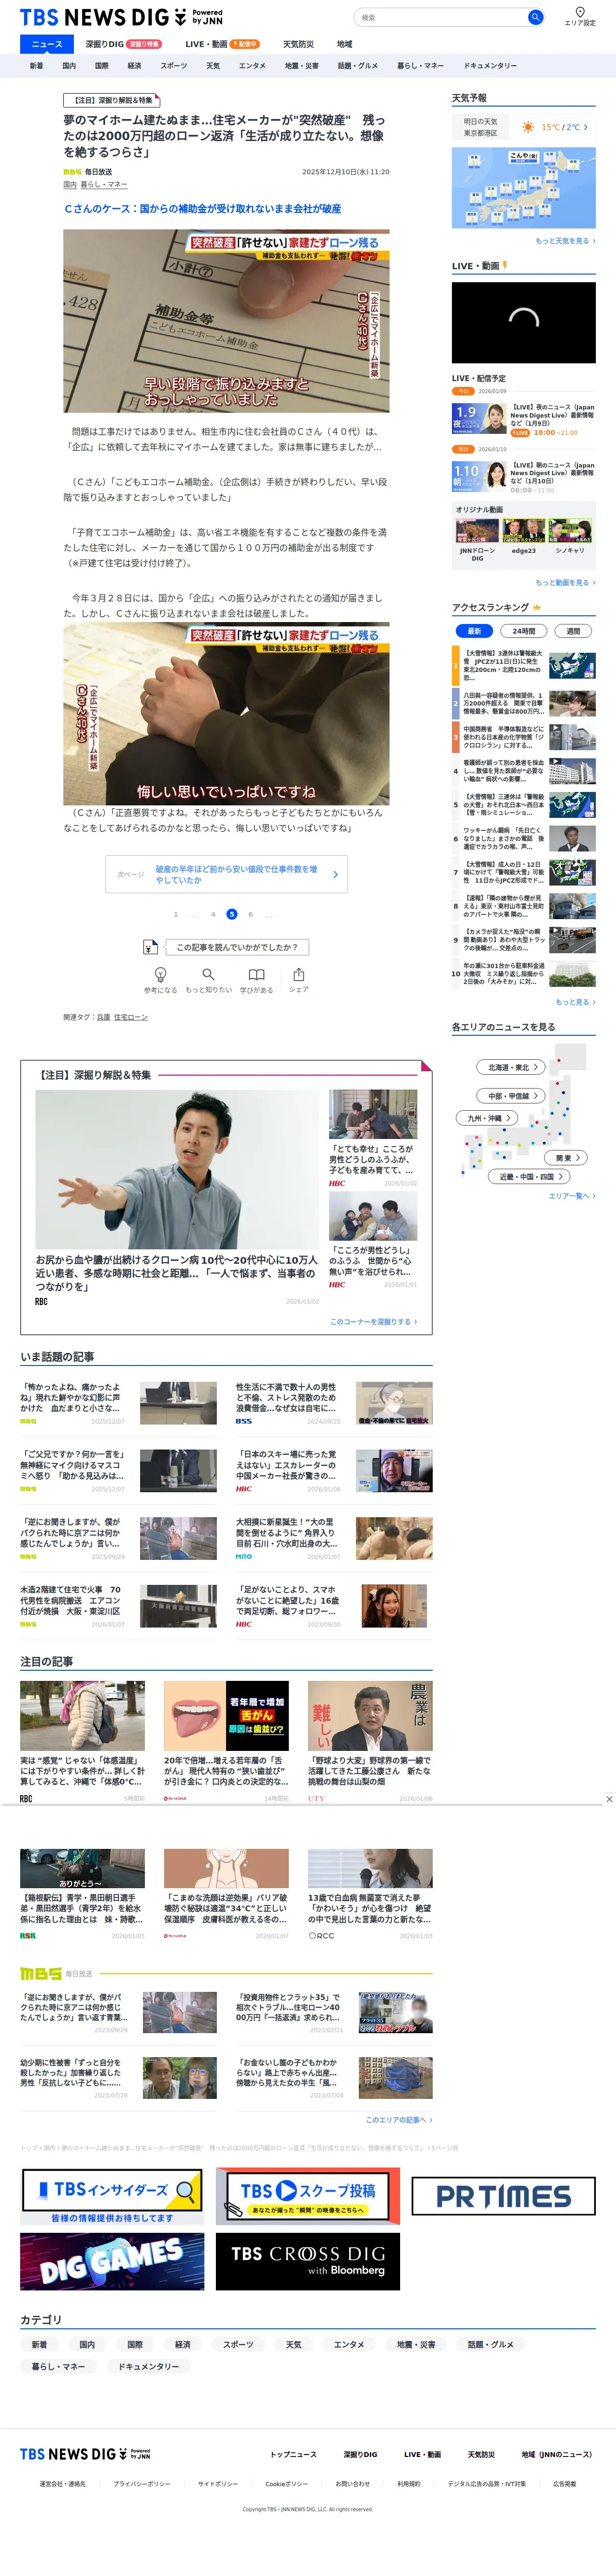Follow the もっと天気を見る link
The image size is (616, 2576).
click(x=565, y=241)
